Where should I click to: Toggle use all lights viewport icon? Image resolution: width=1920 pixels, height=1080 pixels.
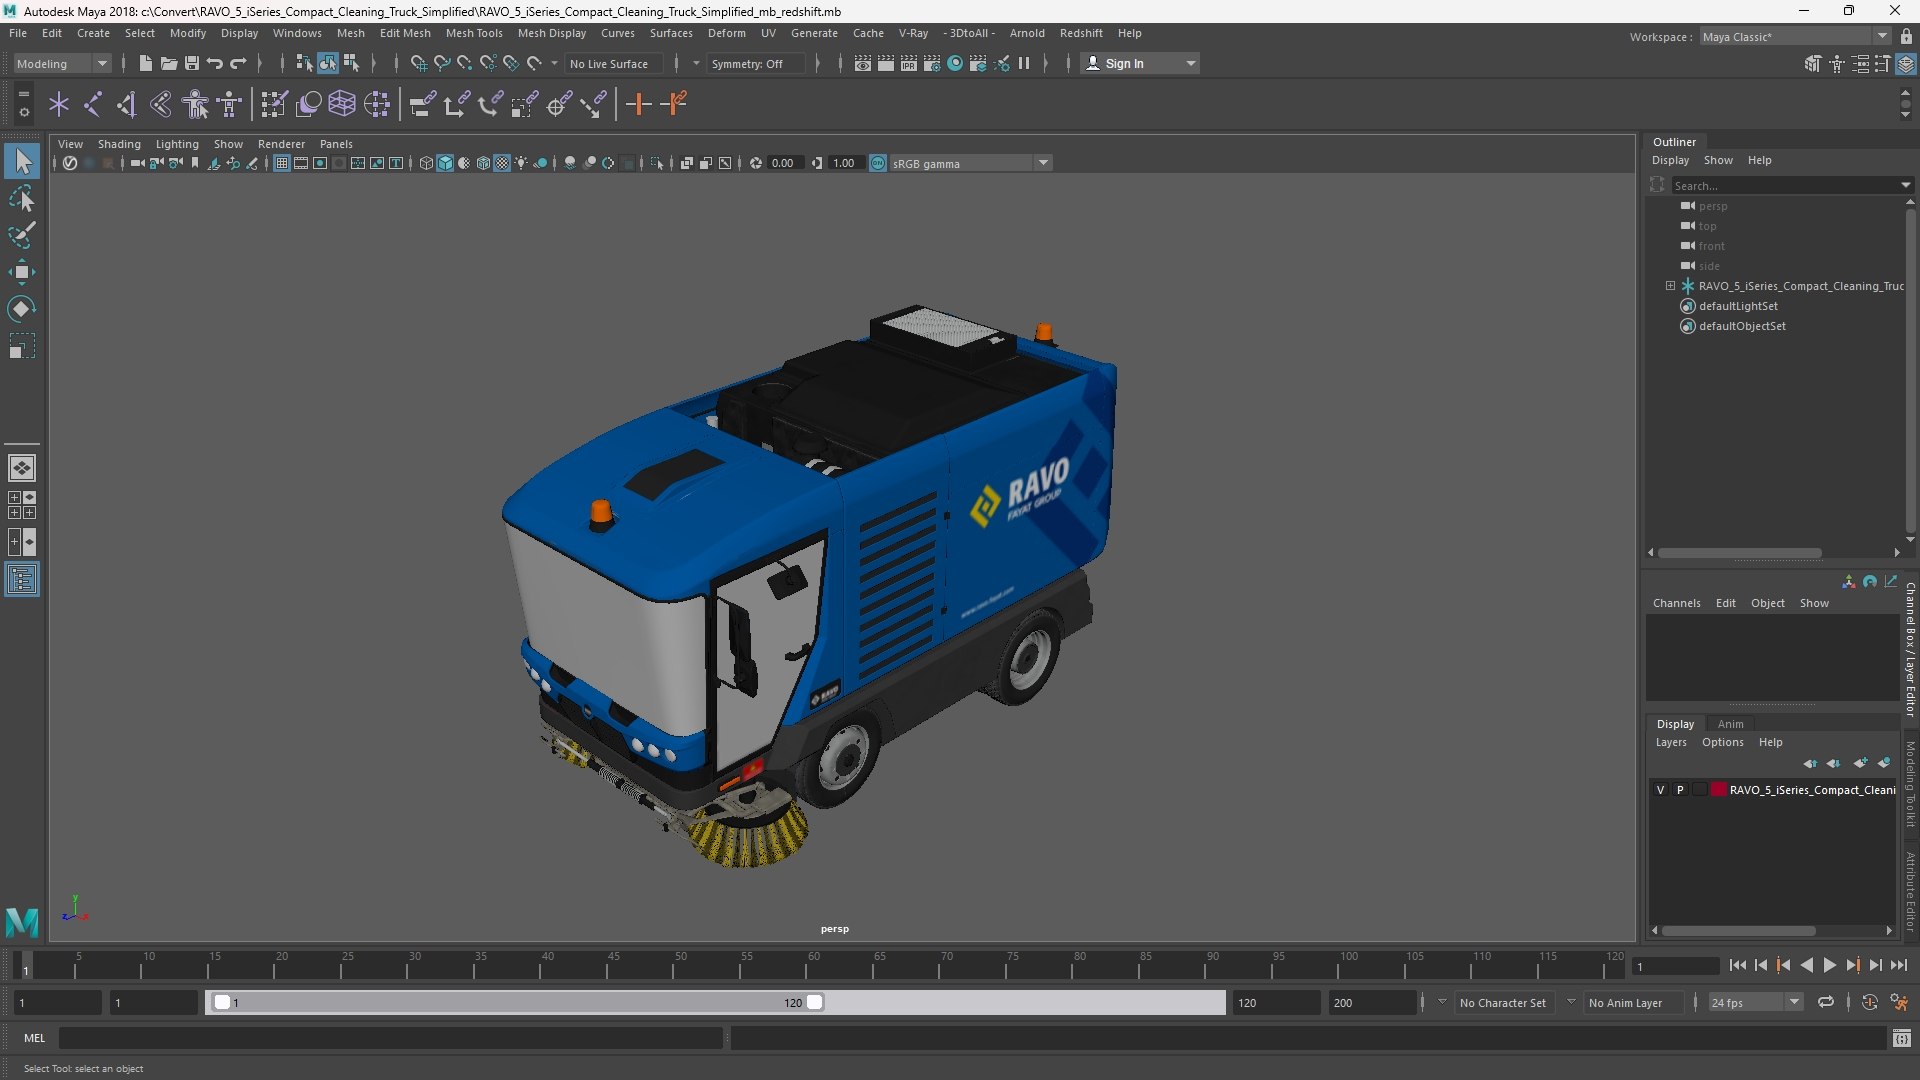[x=521, y=163]
